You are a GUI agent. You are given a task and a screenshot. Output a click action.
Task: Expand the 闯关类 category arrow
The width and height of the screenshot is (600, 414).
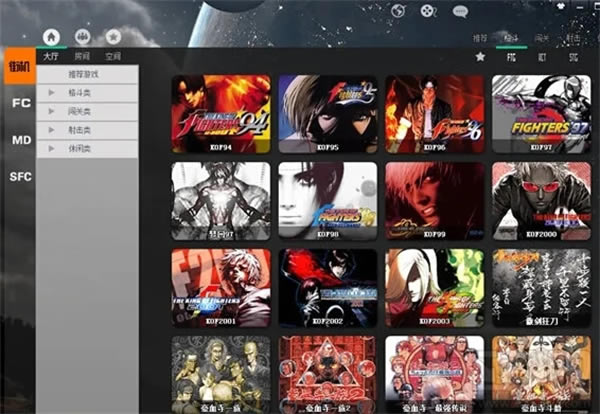51,111
